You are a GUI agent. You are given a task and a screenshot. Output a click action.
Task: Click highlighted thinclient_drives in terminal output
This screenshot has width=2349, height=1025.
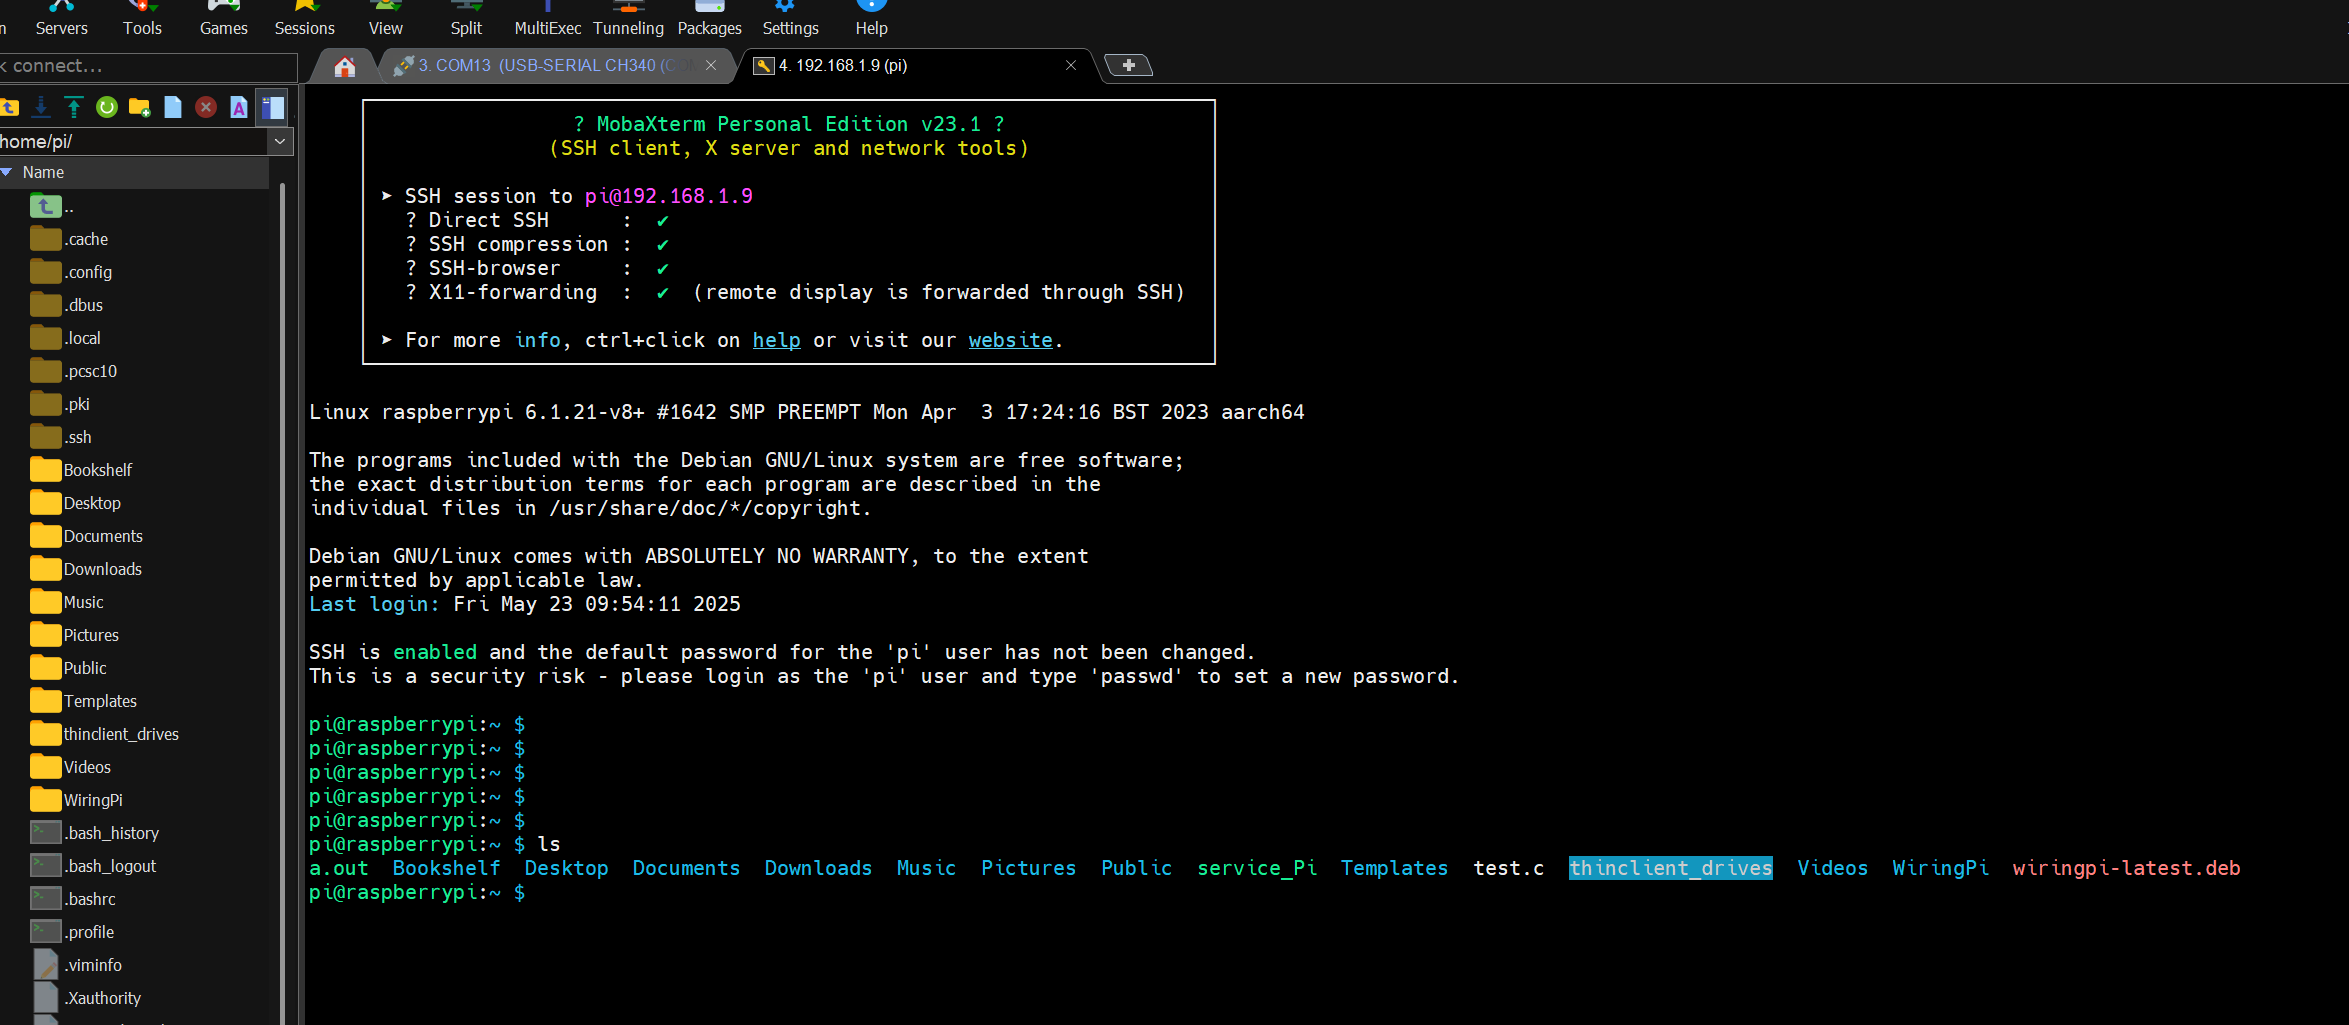pyautogui.click(x=1670, y=868)
